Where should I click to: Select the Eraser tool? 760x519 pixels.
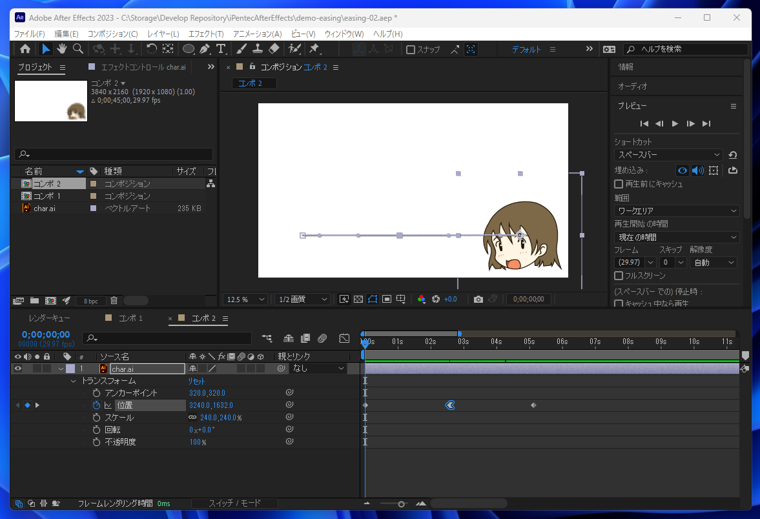(274, 49)
